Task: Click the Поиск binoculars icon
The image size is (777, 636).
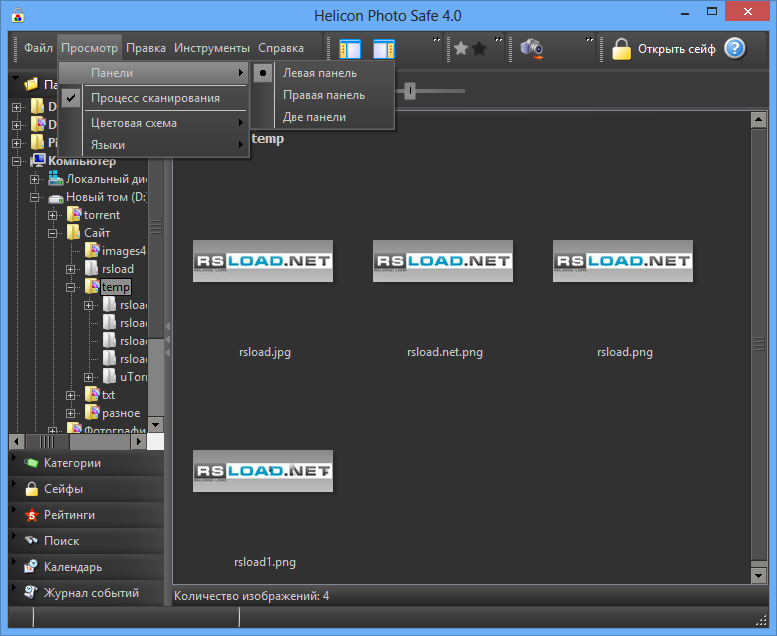Action: click(32, 540)
